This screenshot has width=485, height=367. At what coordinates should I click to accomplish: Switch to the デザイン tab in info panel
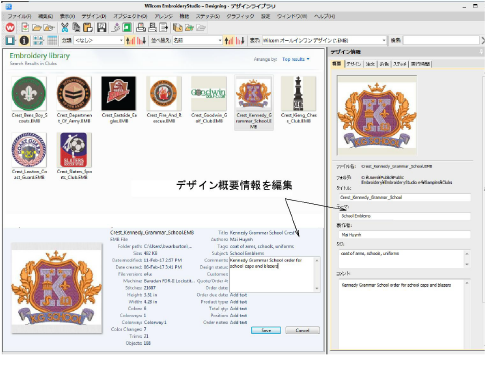354,64
